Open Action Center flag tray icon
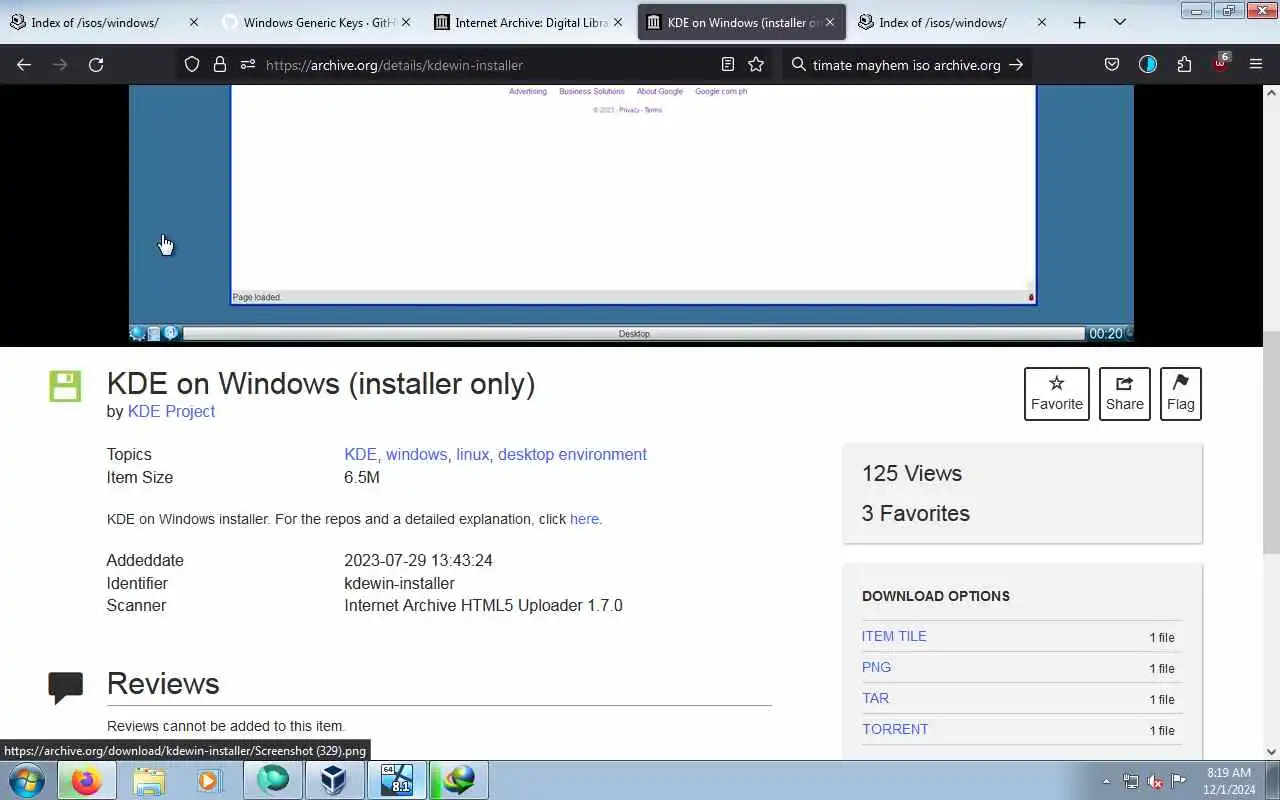 (x=1179, y=781)
